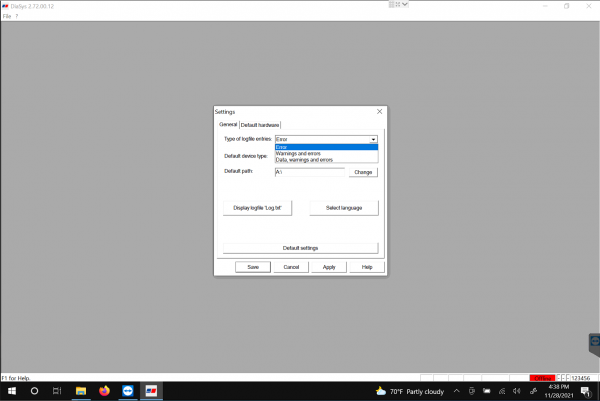Open the ? help menu
Screen dimensions: 600x401
[16, 16]
